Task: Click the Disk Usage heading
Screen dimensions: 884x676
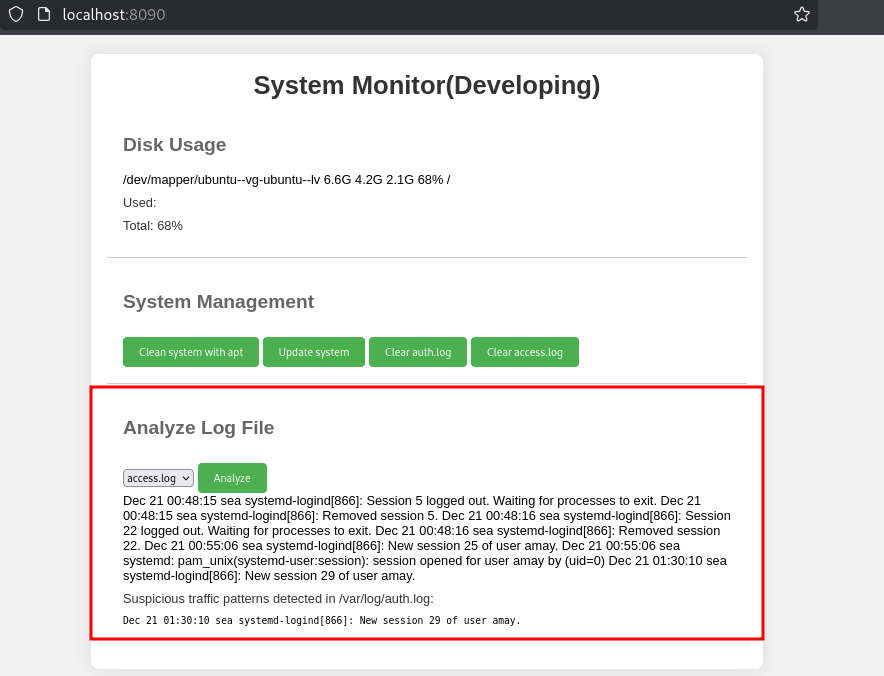Action: click(174, 145)
